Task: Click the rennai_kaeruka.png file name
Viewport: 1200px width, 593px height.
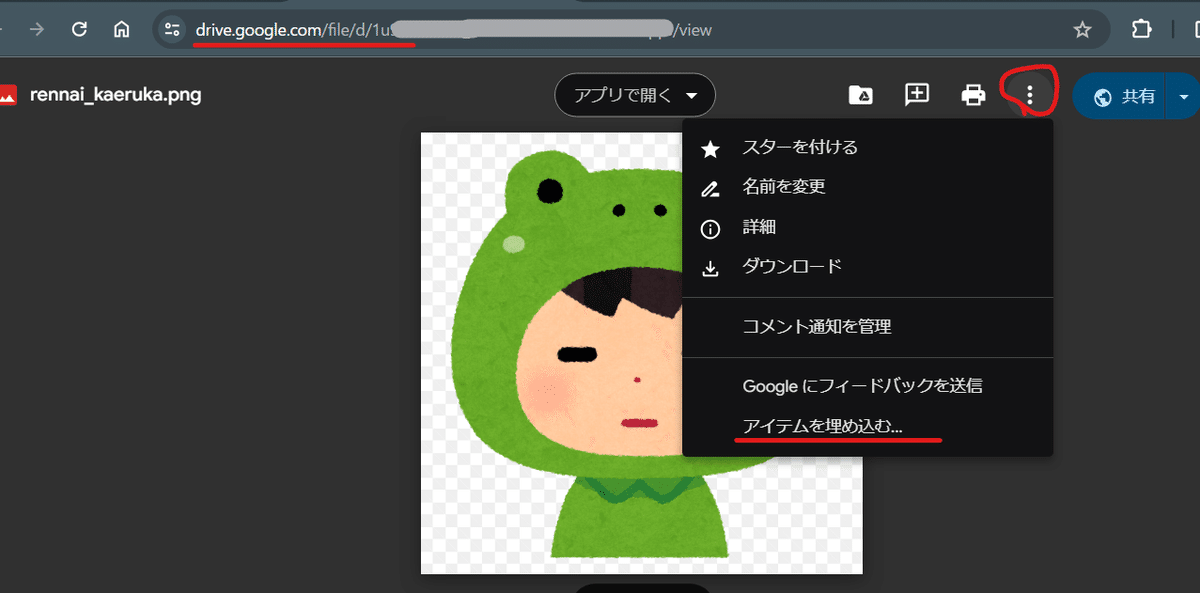Action: click(115, 96)
